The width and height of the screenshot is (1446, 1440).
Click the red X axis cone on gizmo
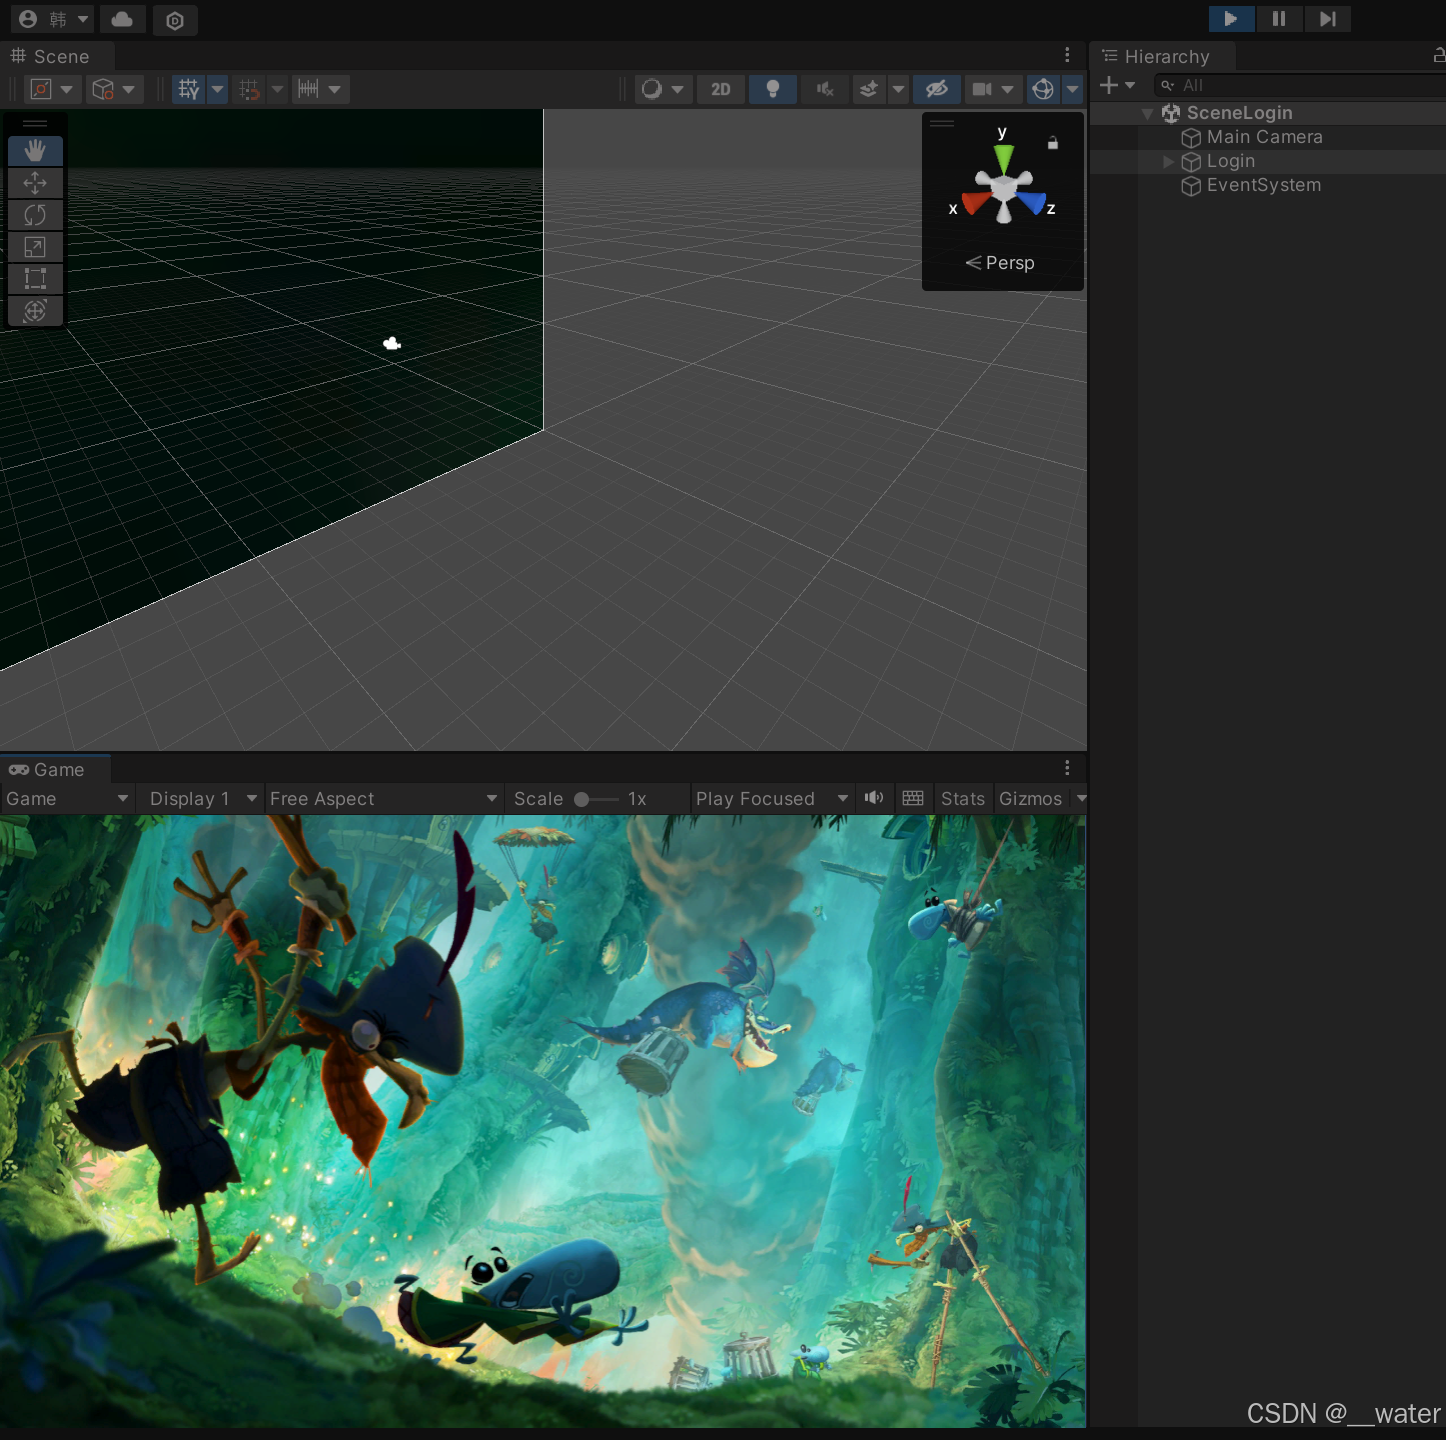click(975, 203)
